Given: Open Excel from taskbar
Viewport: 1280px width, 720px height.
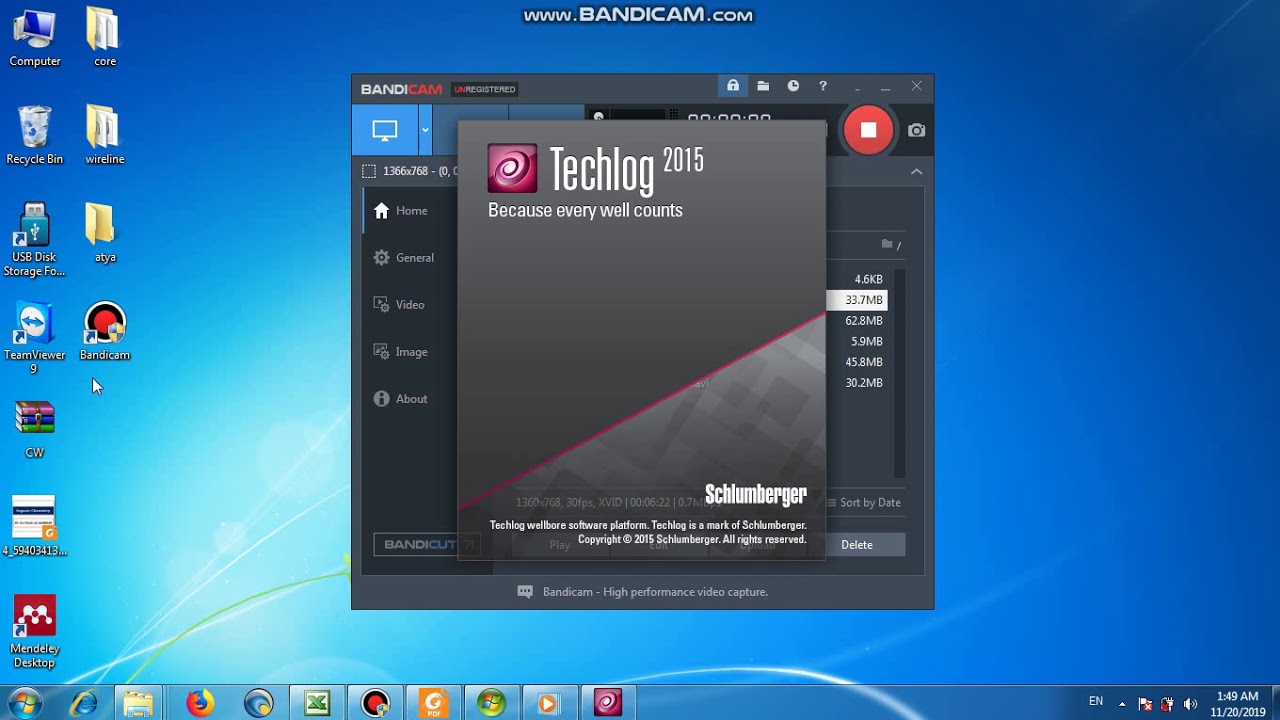Looking at the screenshot, I should point(317,703).
